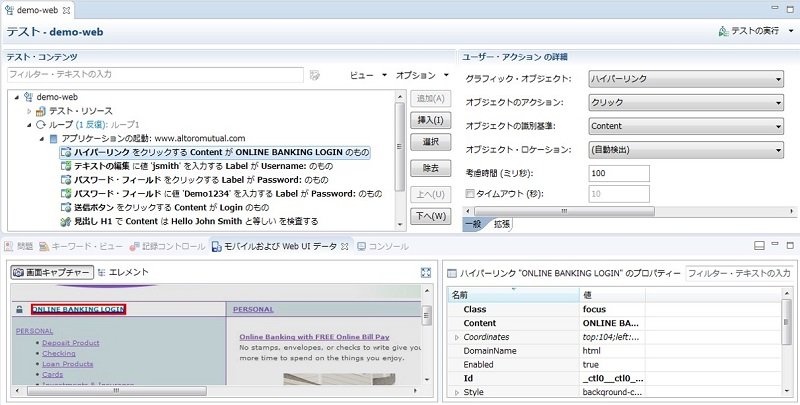Click the 名前 column header
800x405 pixels.
pyautogui.click(x=514, y=295)
